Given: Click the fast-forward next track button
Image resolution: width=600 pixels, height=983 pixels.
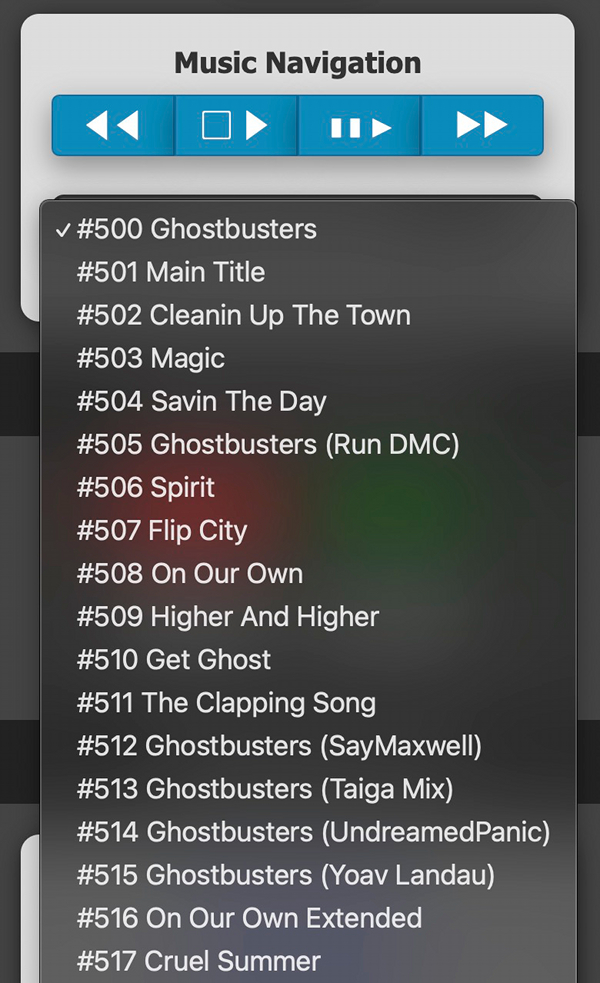Looking at the screenshot, I should pos(482,125).
